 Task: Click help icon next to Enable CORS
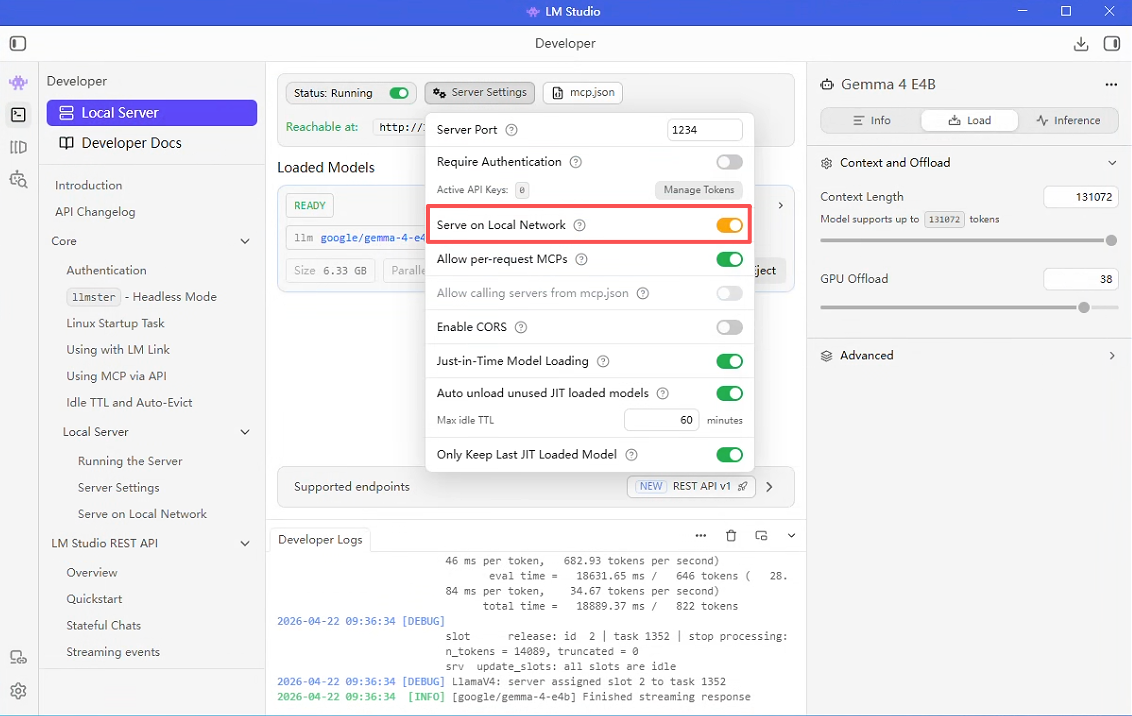[x=520, y=327]
